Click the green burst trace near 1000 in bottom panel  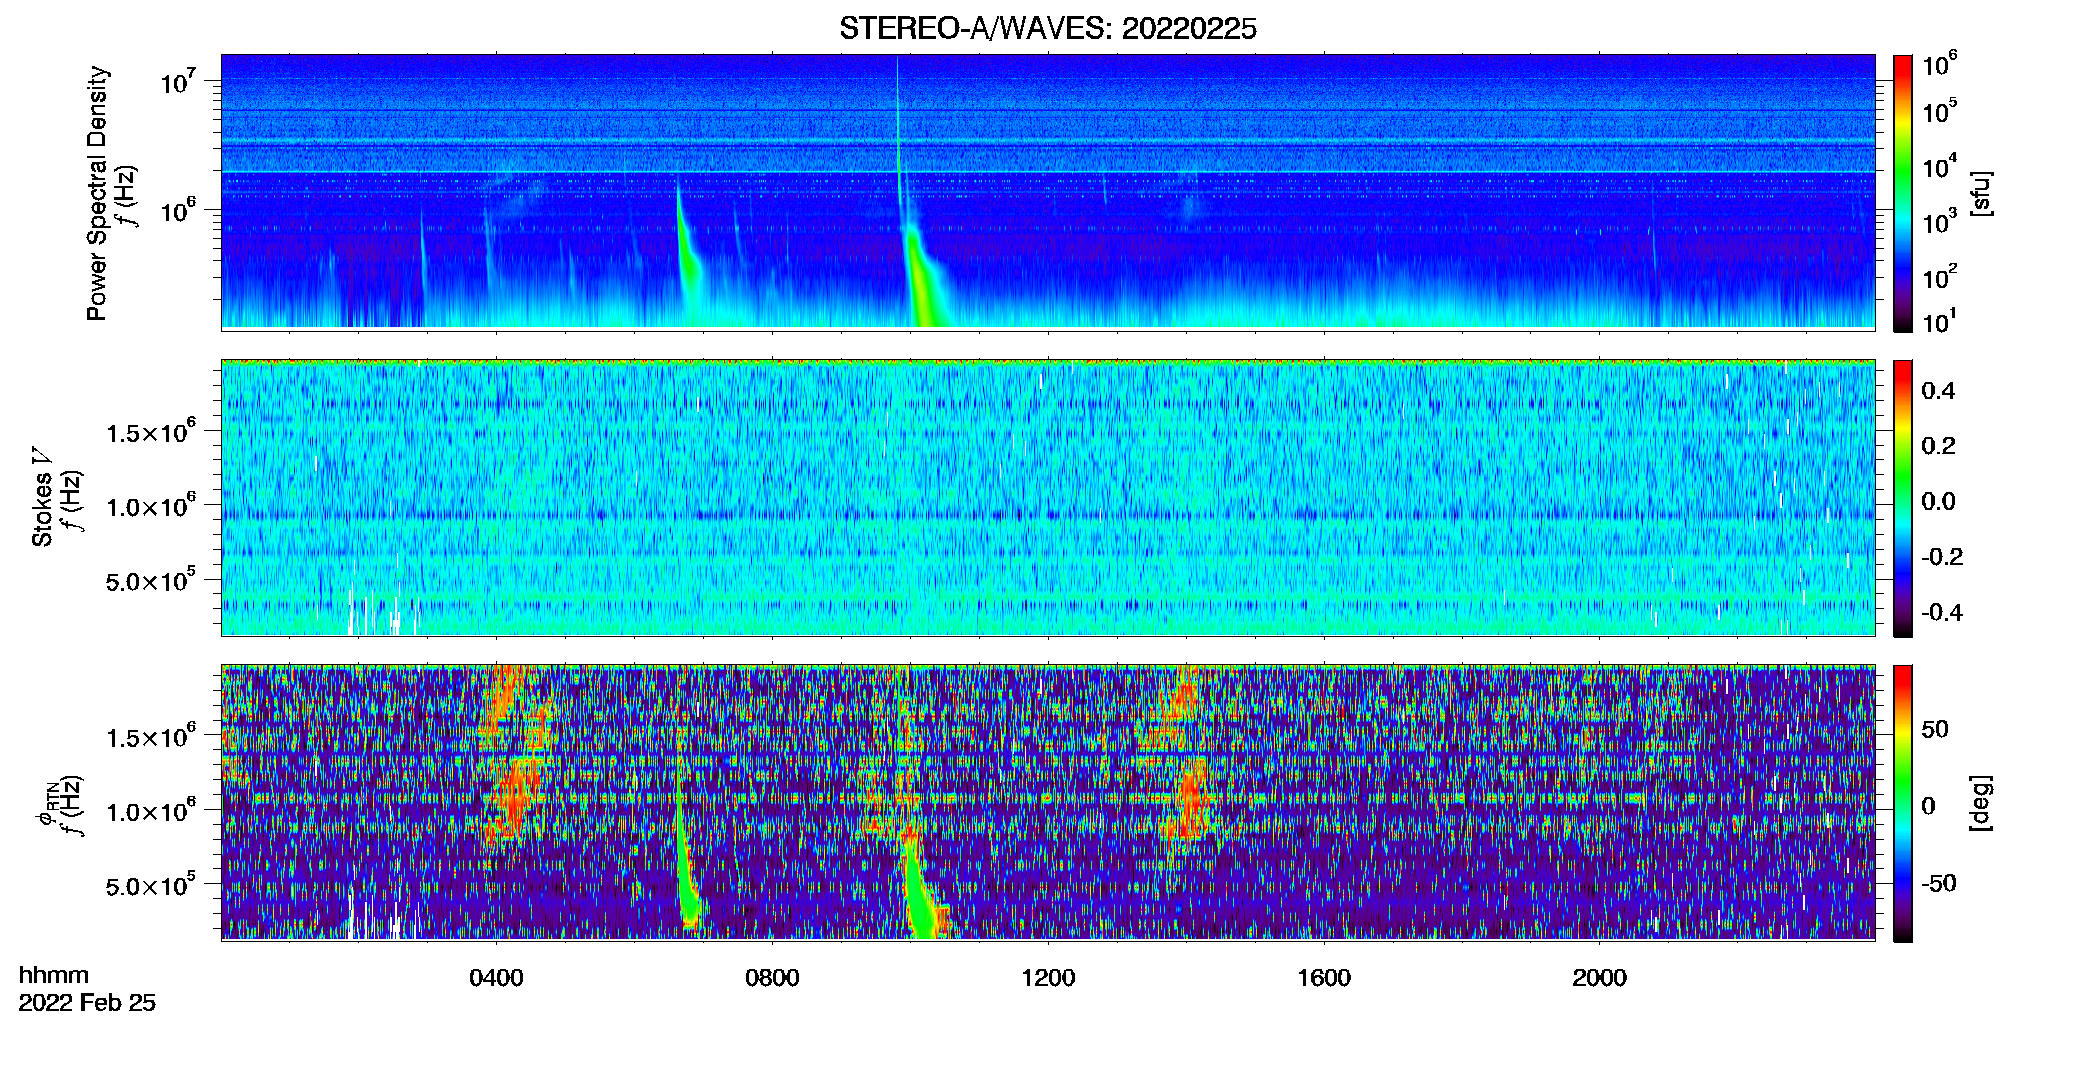920,890
